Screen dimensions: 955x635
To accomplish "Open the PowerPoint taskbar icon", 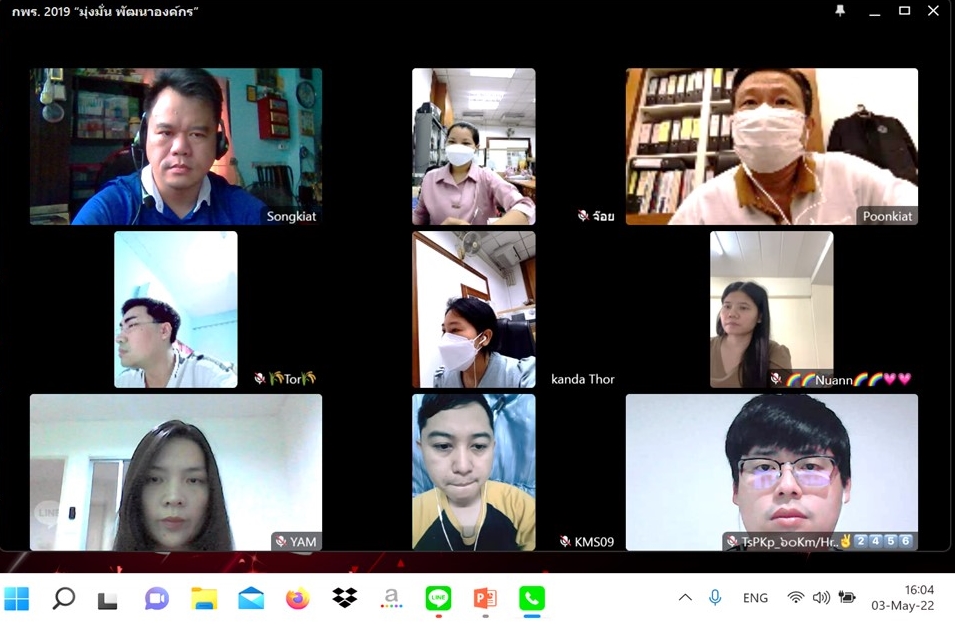I will pyautogui.click(x=485, y=598).
